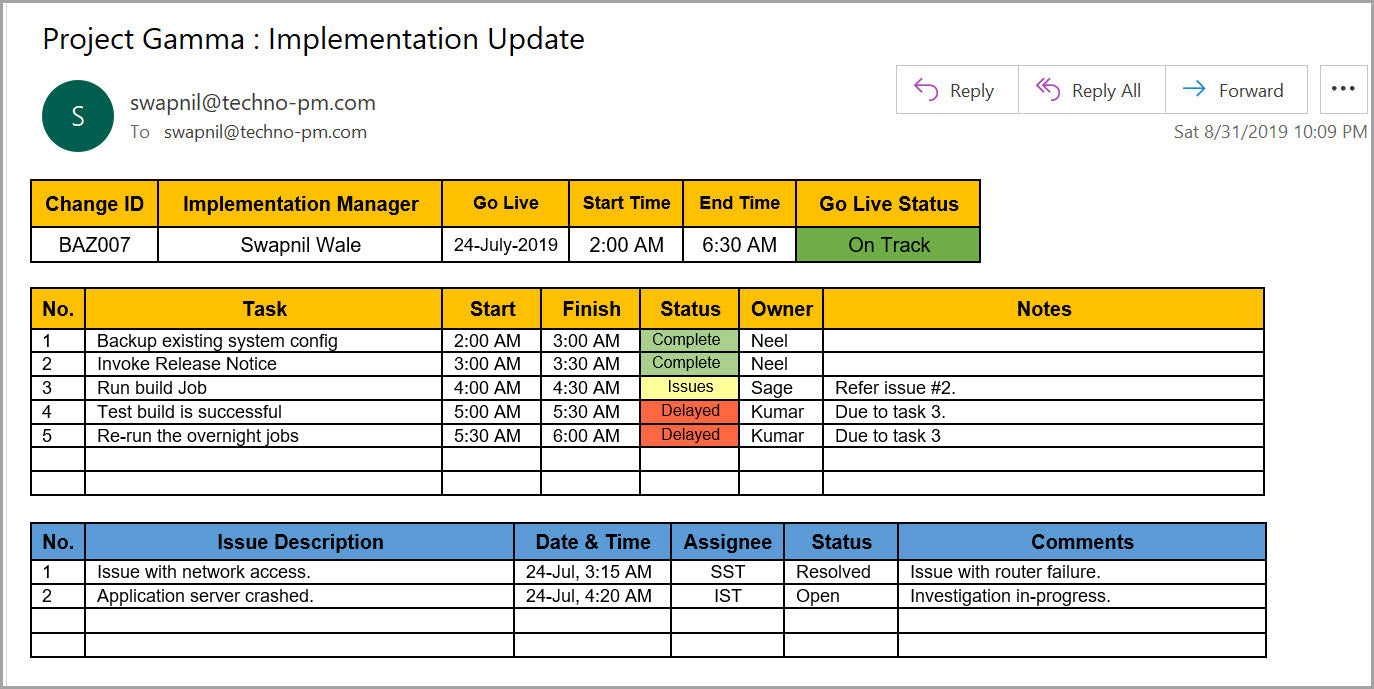Open the more actions ellipsis menu
This screenshot has width=1374, height=689.
point(1343,88)
